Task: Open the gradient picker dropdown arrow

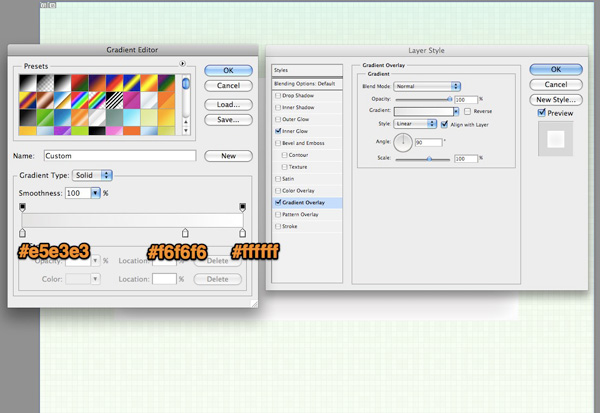Action: (456, 111)
